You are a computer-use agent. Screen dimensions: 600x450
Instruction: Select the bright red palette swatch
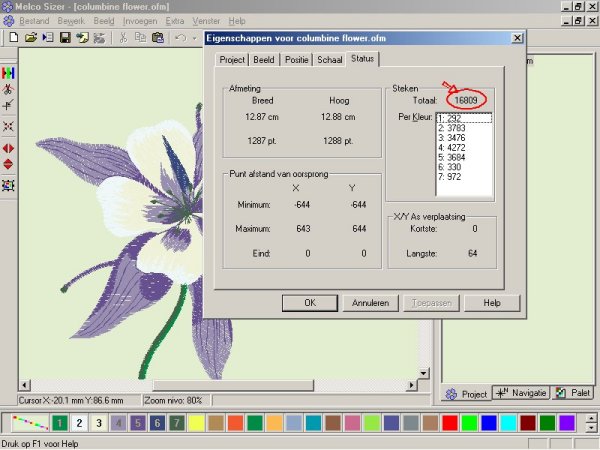[x=450, y=423]
